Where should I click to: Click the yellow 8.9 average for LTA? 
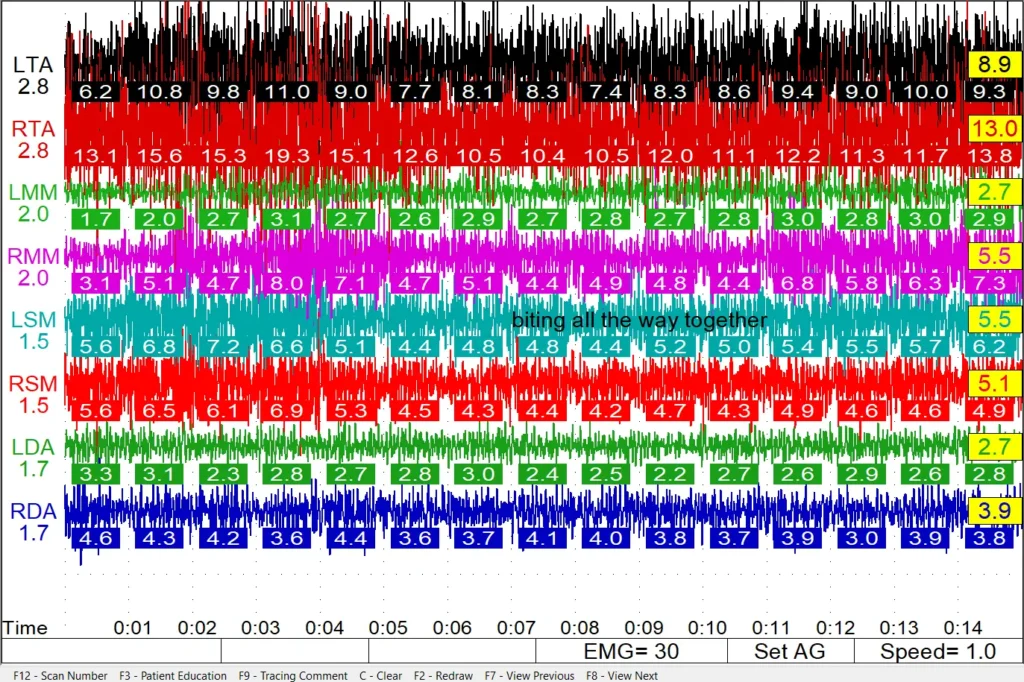click(995, 65)
